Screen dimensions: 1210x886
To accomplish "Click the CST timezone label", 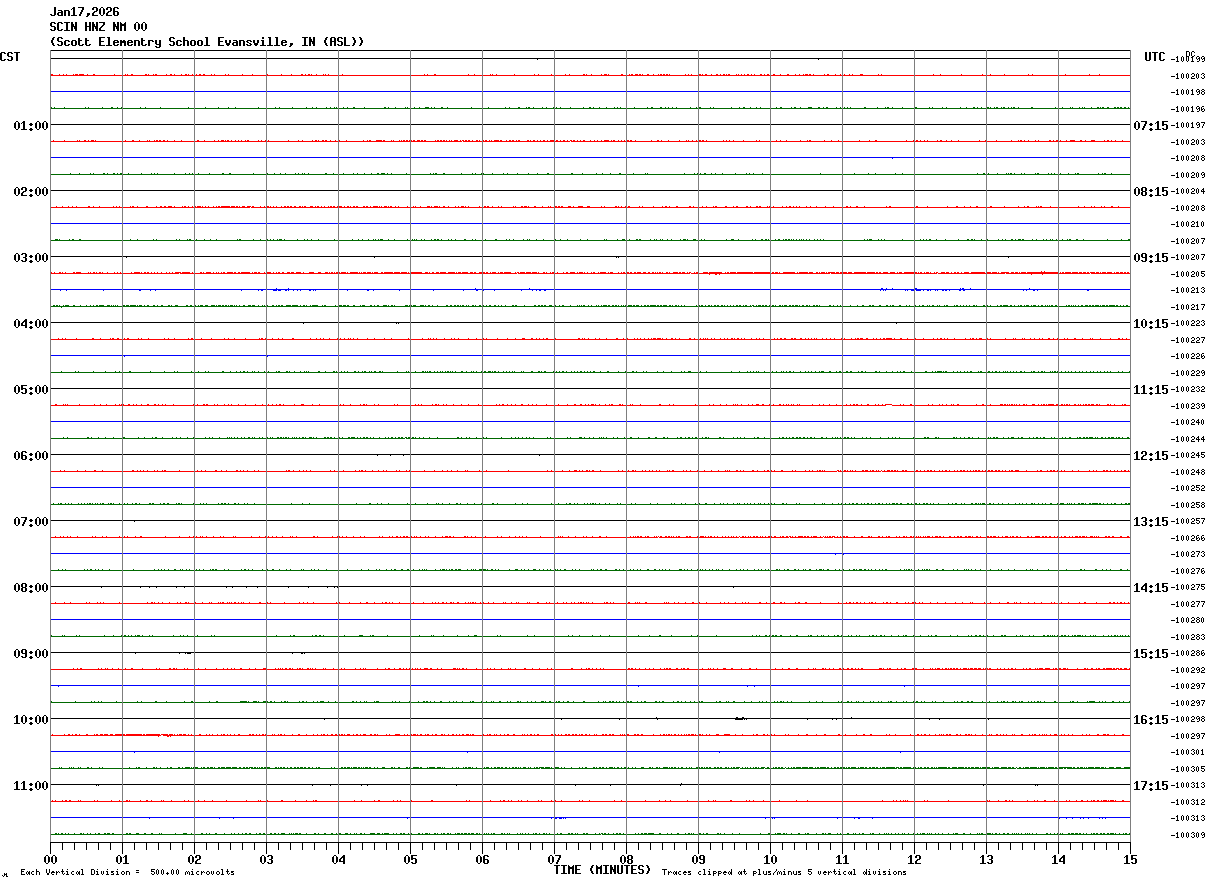I will (x=10, y=57).
